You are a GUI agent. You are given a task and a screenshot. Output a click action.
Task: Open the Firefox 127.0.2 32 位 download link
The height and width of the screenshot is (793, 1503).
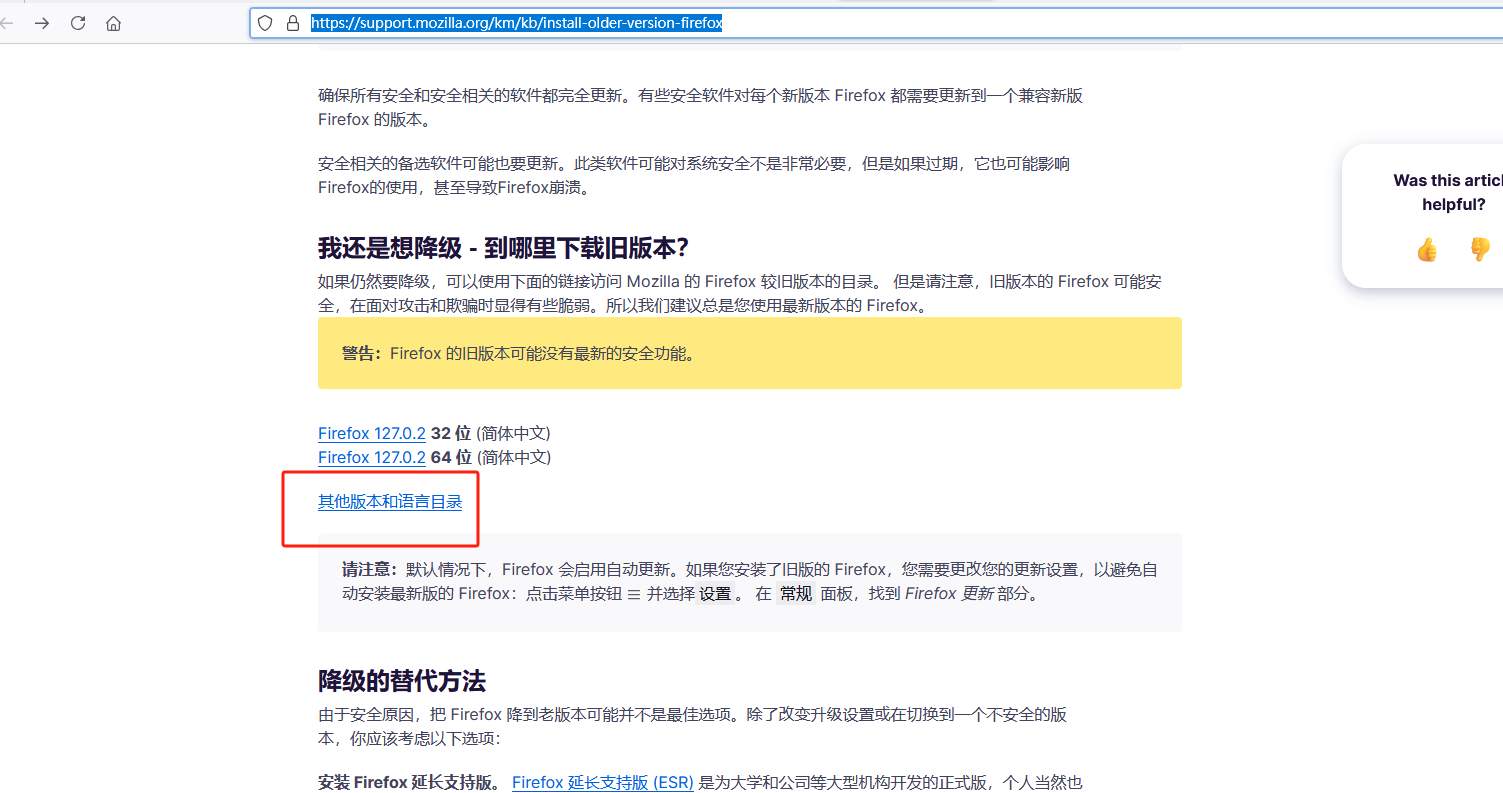coord(372,433)
